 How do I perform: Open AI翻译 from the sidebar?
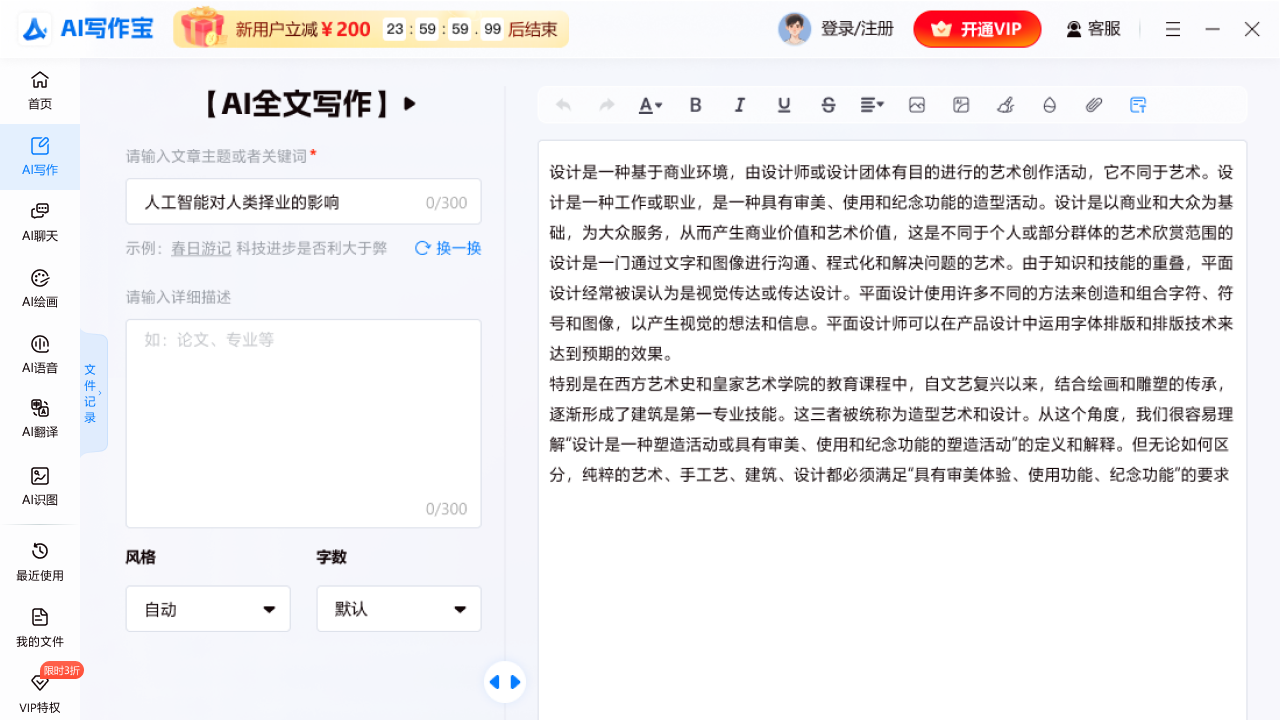click(39, 417)
